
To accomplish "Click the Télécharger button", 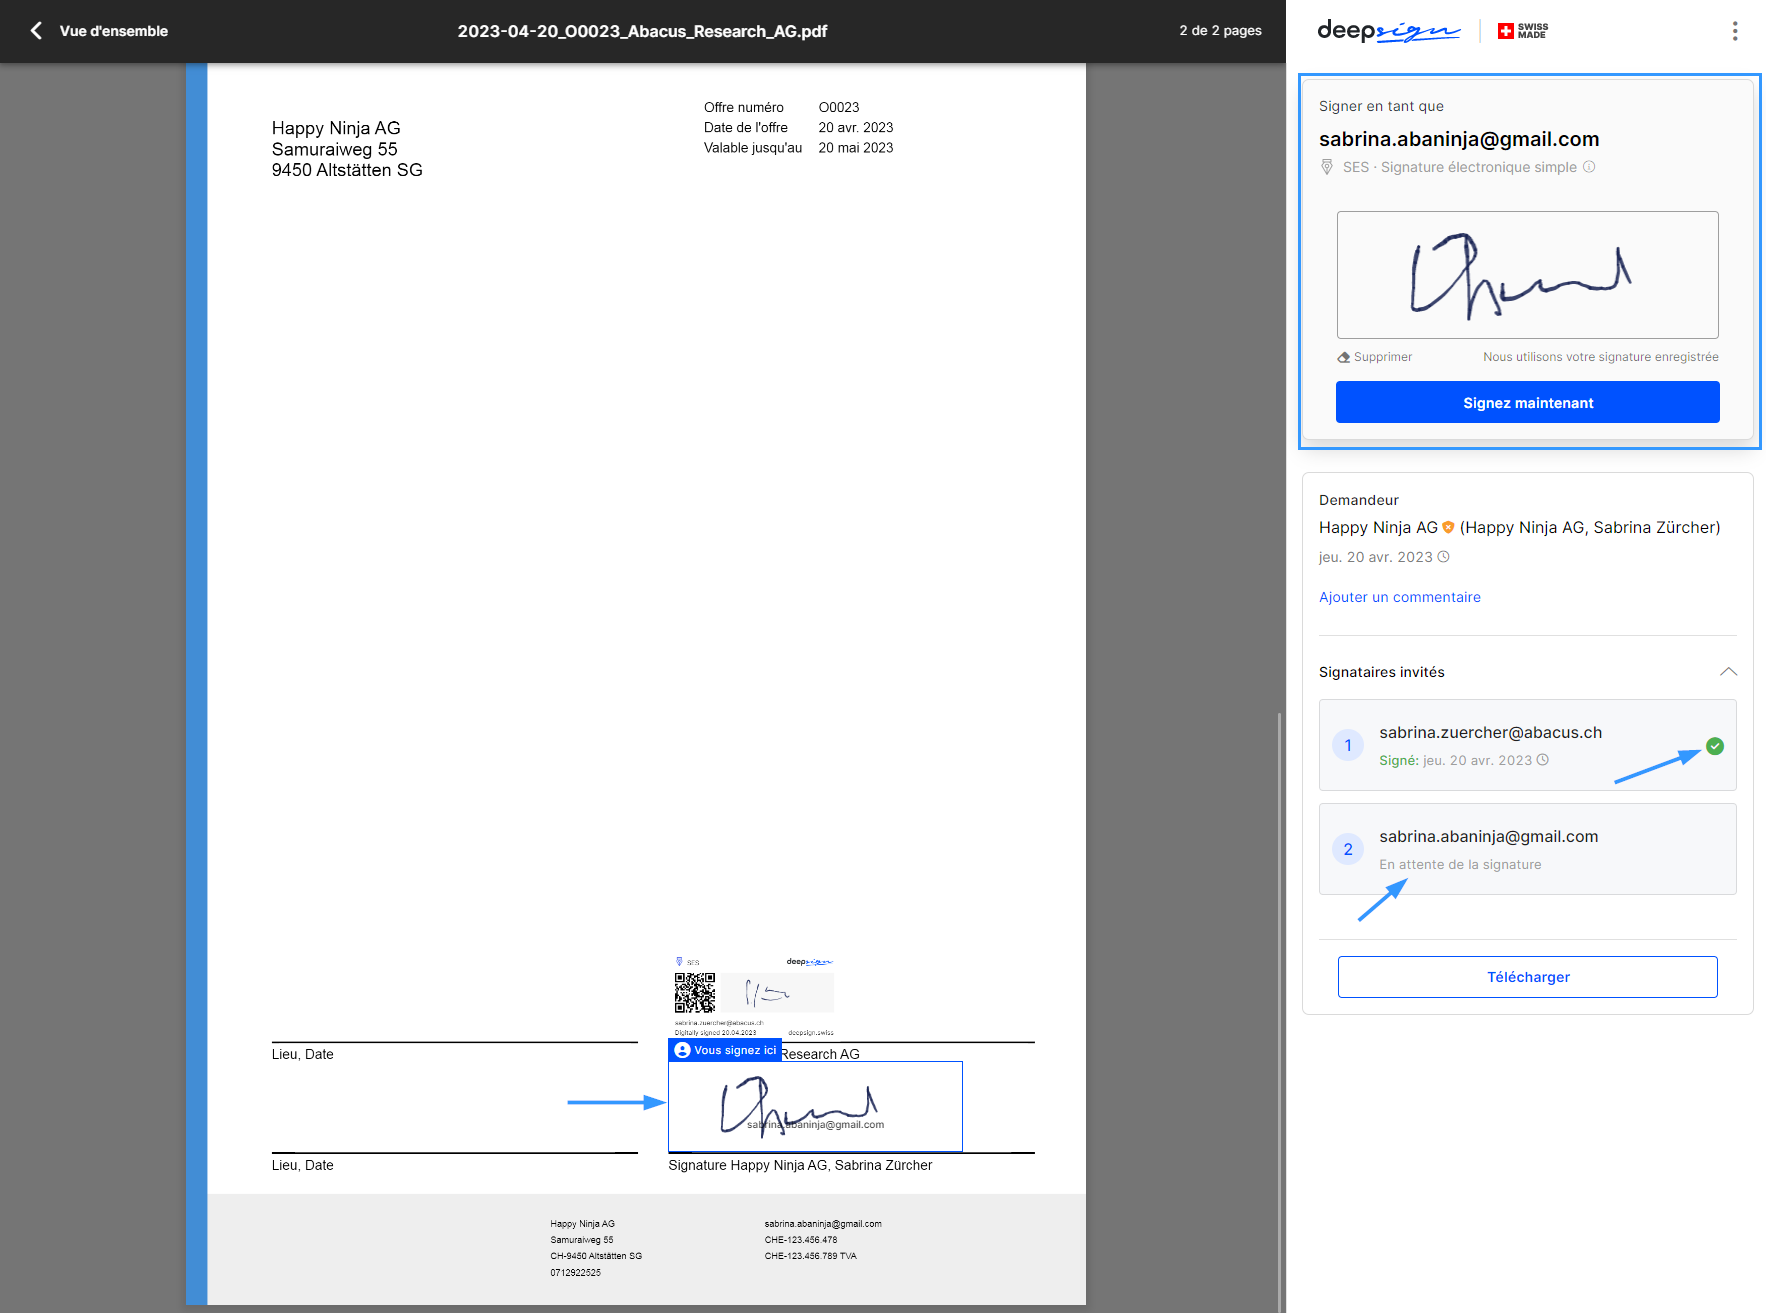I will [x=1527, y=977].
